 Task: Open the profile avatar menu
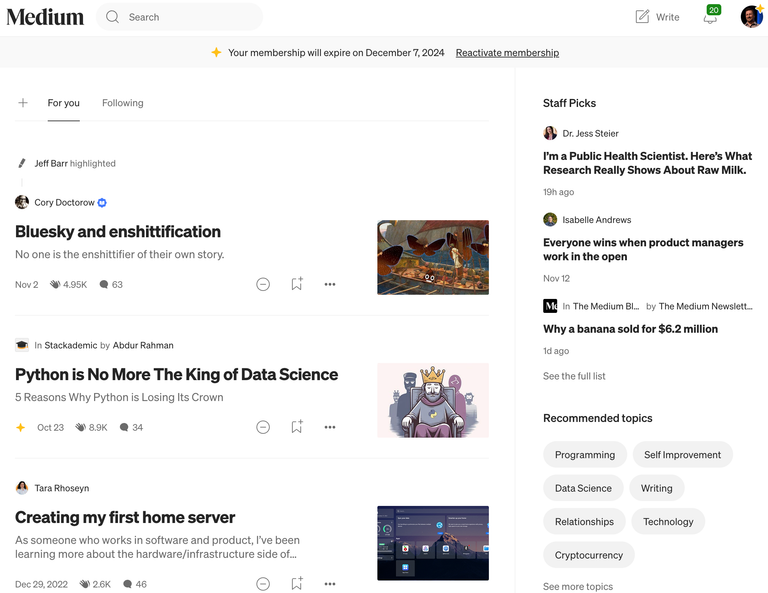[751, 17]
